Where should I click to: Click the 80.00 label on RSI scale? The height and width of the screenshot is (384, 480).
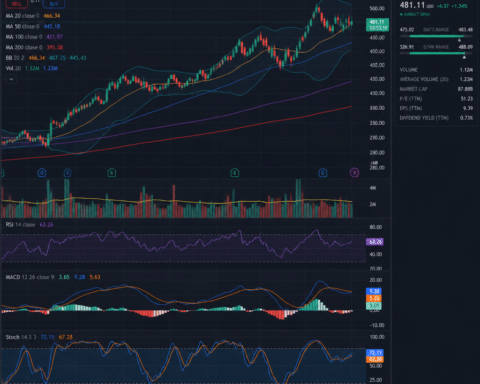(x=376, y=227)
